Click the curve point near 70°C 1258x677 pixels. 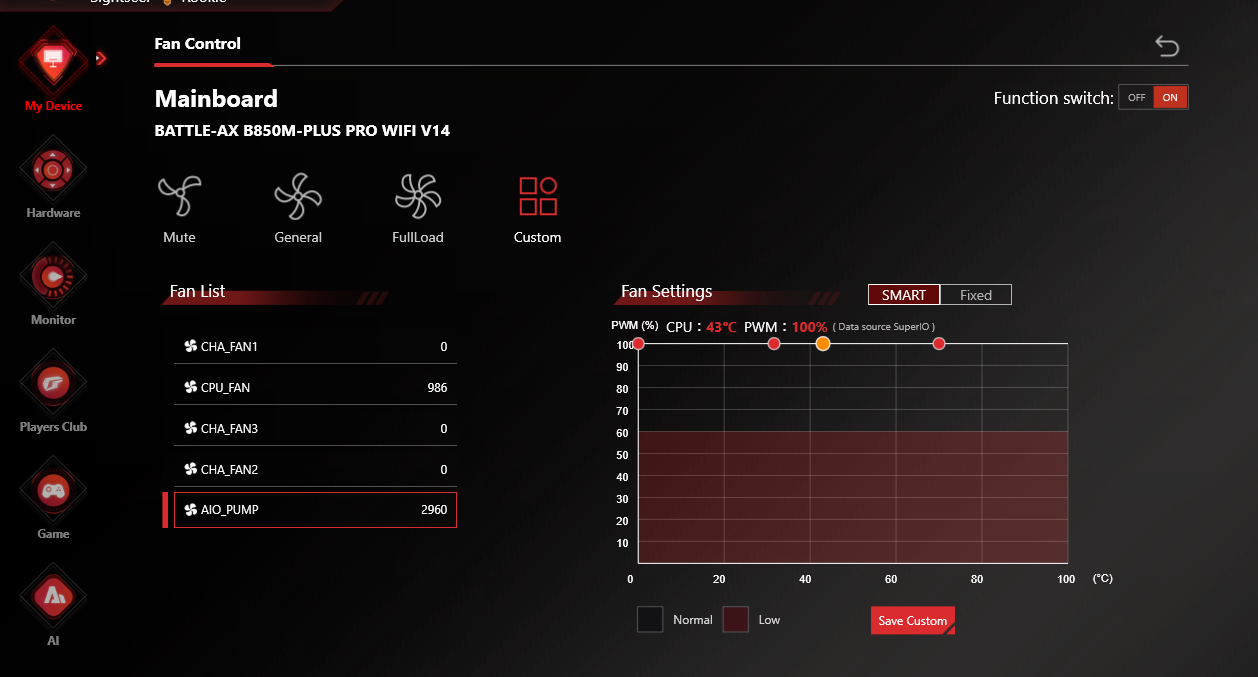[939, 344]
